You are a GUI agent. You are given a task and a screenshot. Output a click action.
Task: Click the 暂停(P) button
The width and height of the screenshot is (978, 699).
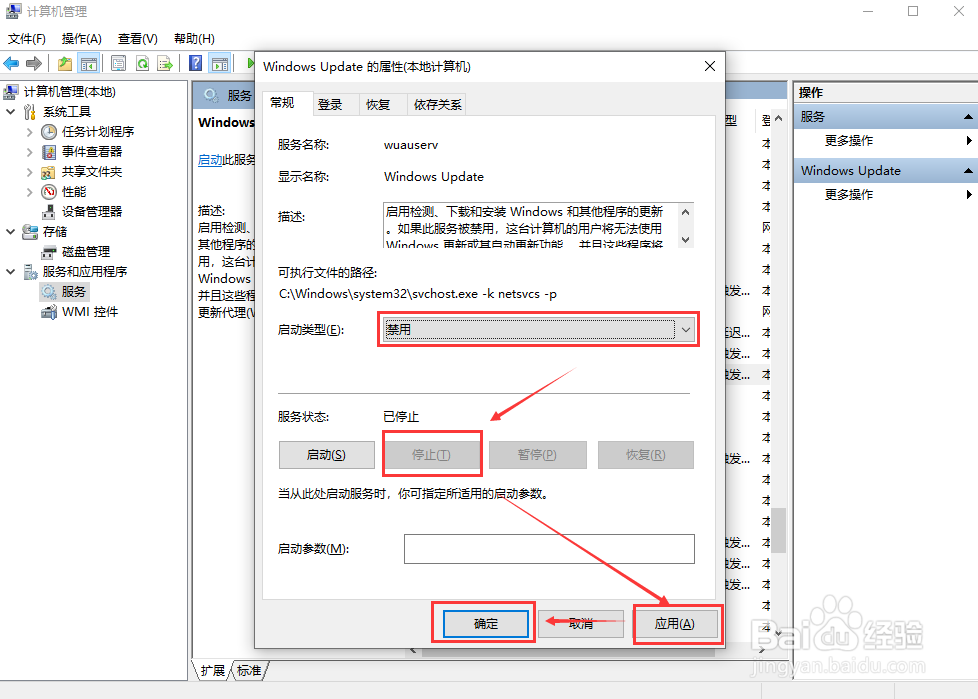537,455
